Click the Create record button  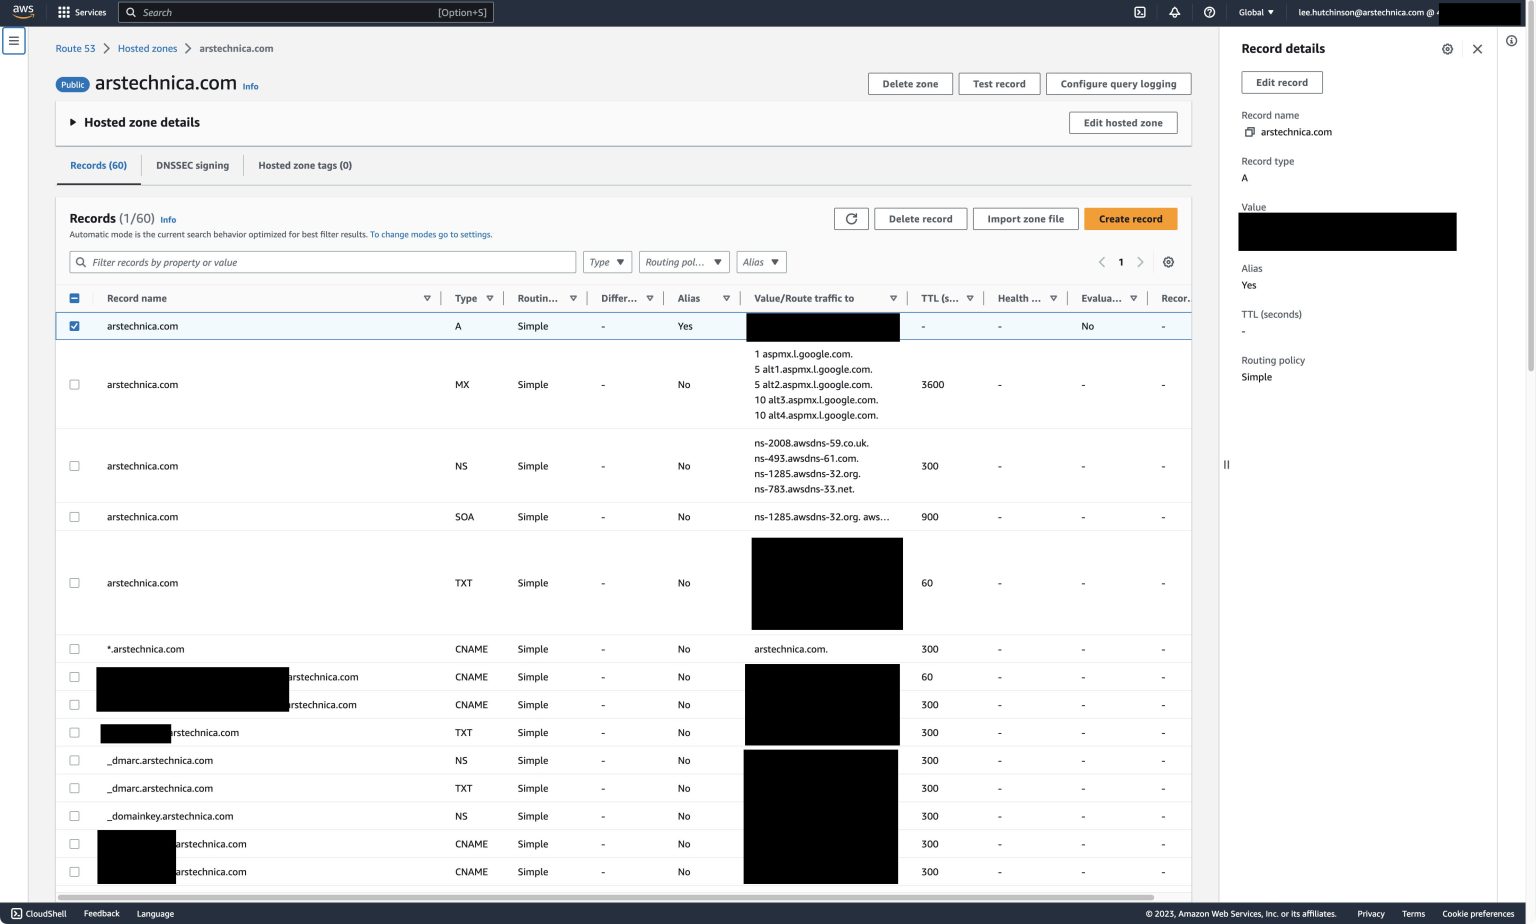tap(1130, 219)
